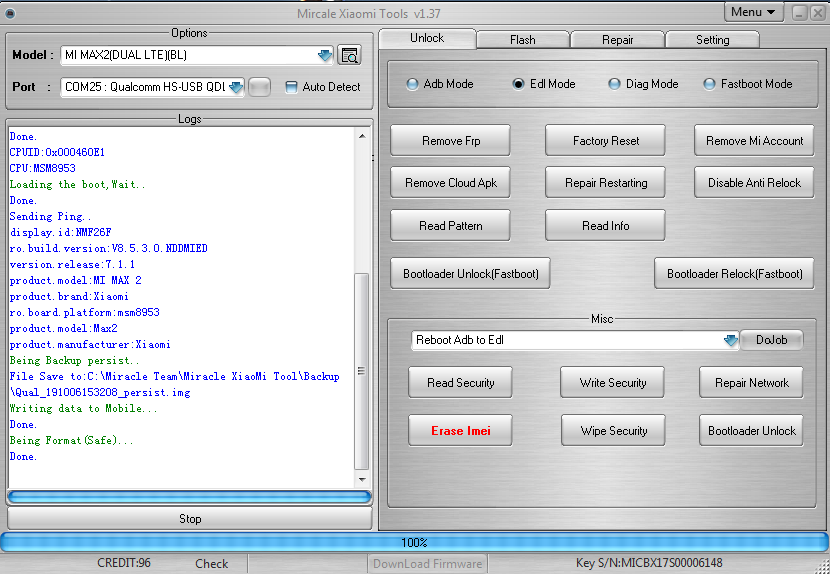
Task: Click the CPU:MSM8953 log line
Action: click(42, 168)
